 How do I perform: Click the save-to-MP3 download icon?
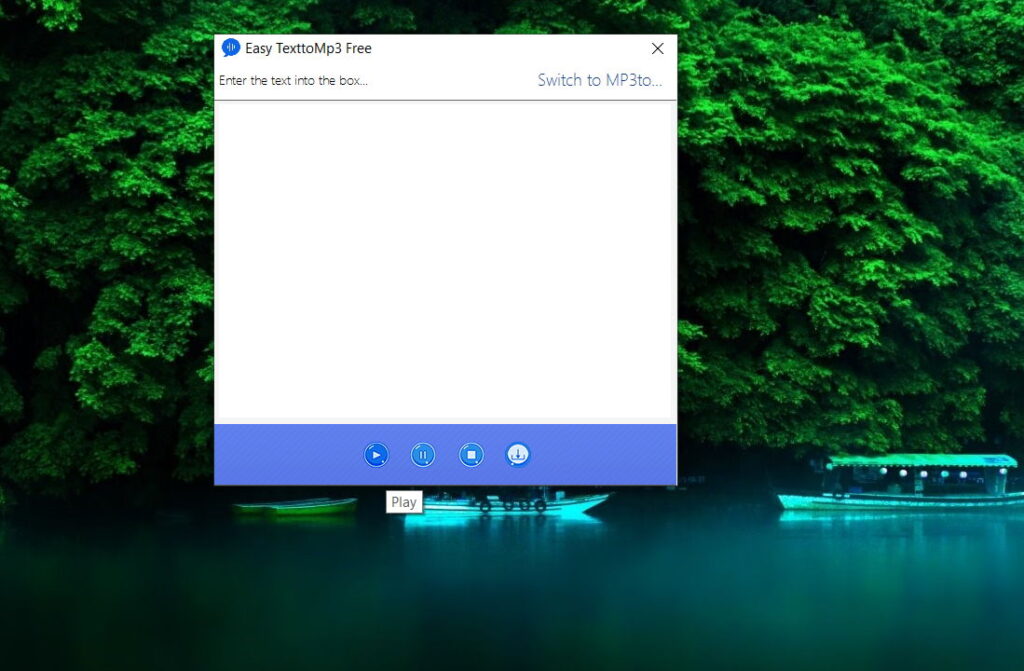[518, 455]
